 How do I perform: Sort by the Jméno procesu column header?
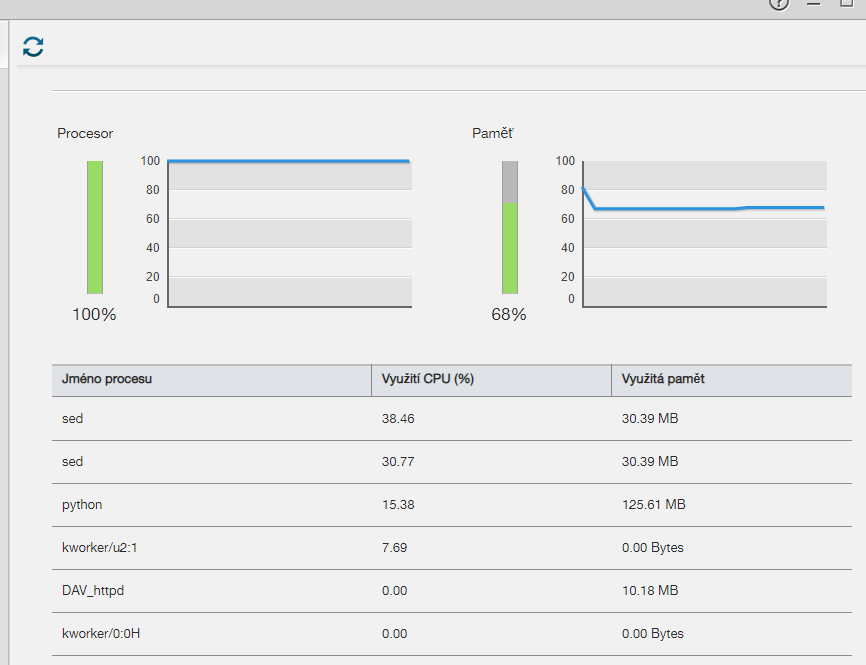pyautogui.click(x=107, y=380)
